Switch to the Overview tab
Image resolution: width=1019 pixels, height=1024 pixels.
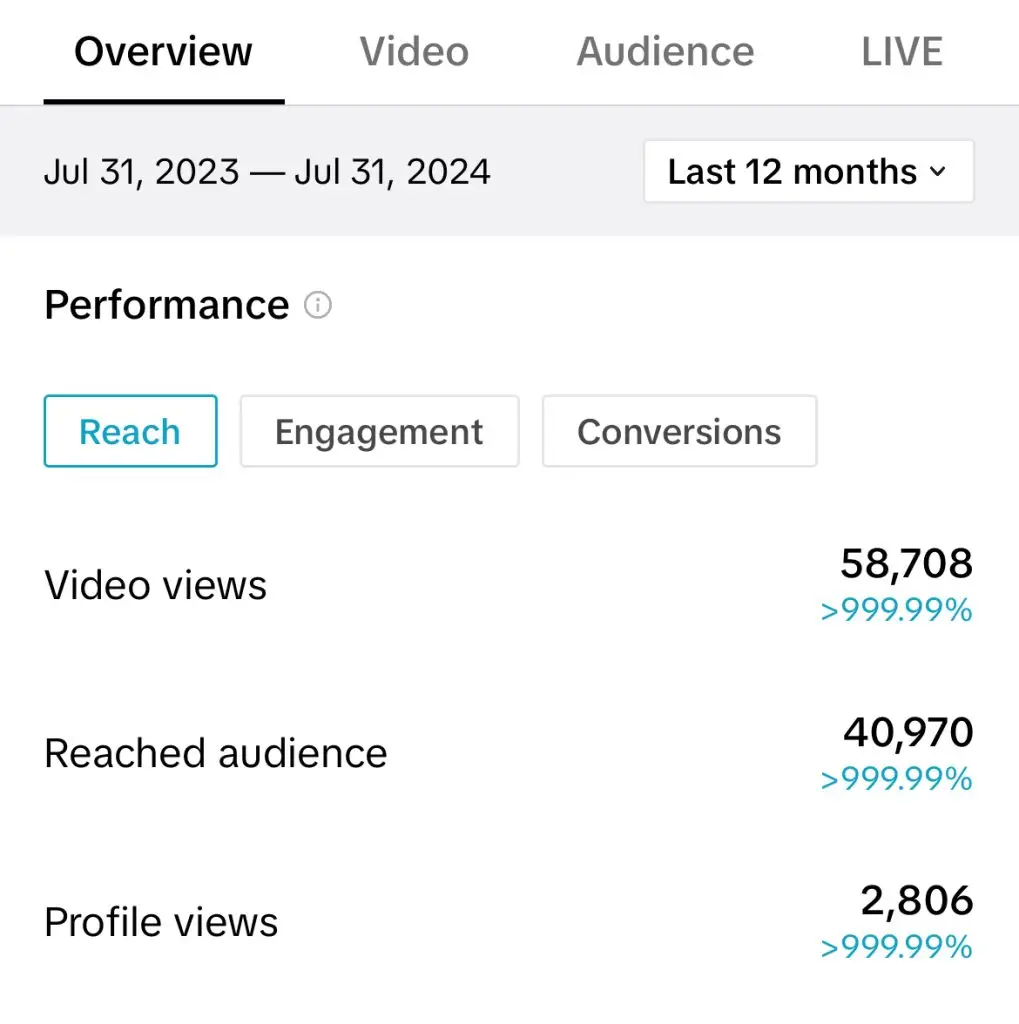click(163, 52)
